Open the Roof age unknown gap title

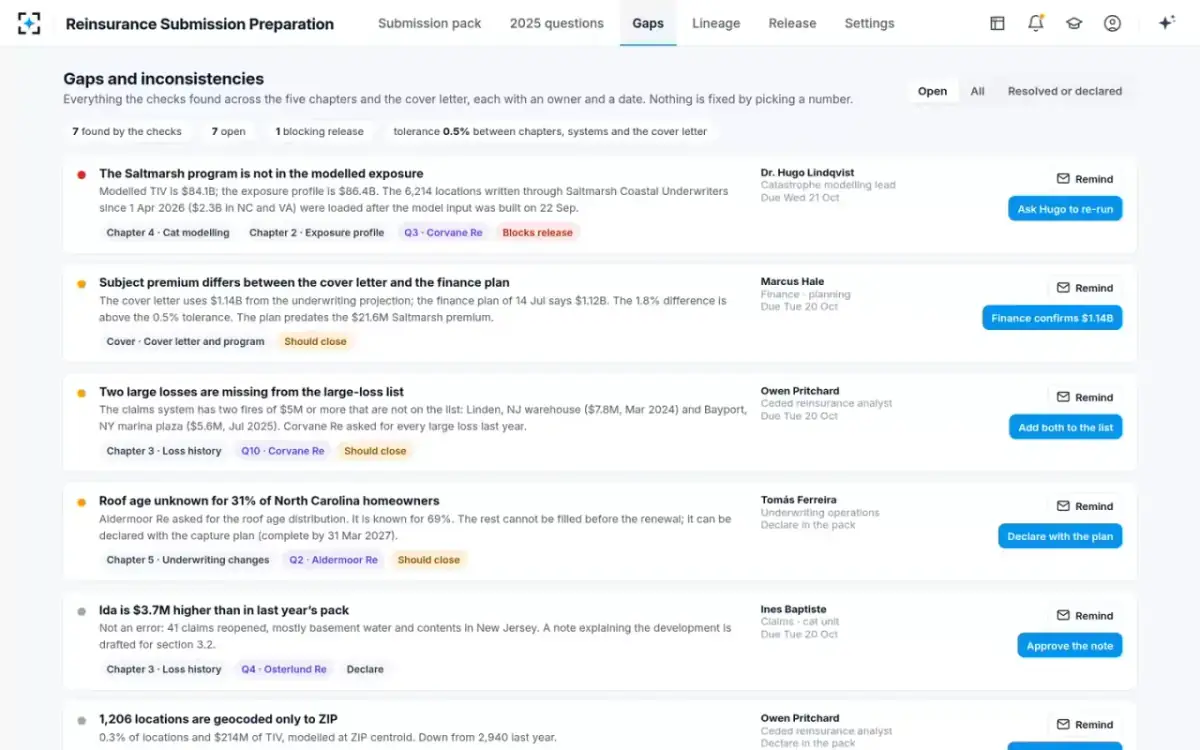[269, 501]
